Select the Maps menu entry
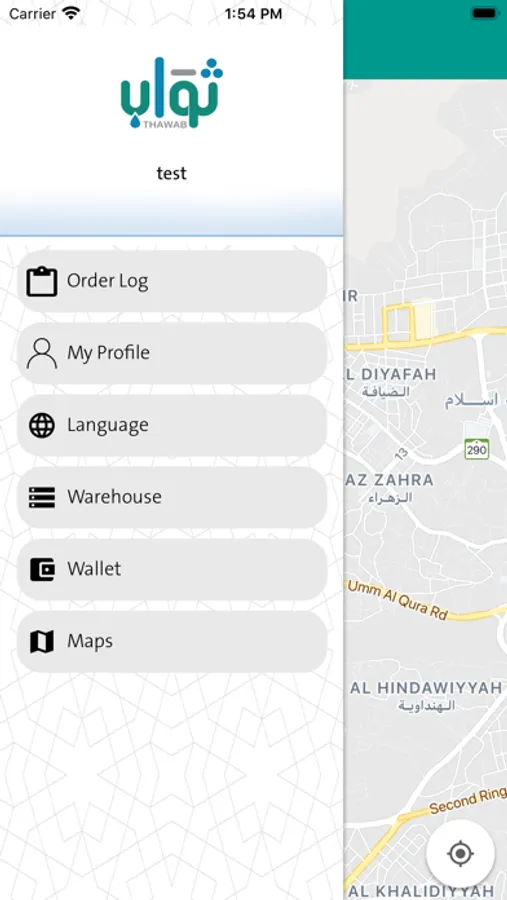The image size is (507, 900). [172, 641]
